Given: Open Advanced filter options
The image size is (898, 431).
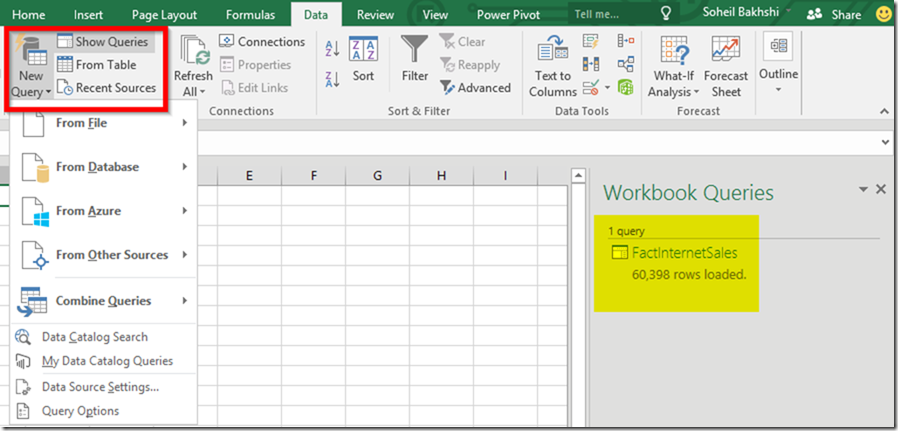Looking at the screenshot, I should click(x=475, y=88).
